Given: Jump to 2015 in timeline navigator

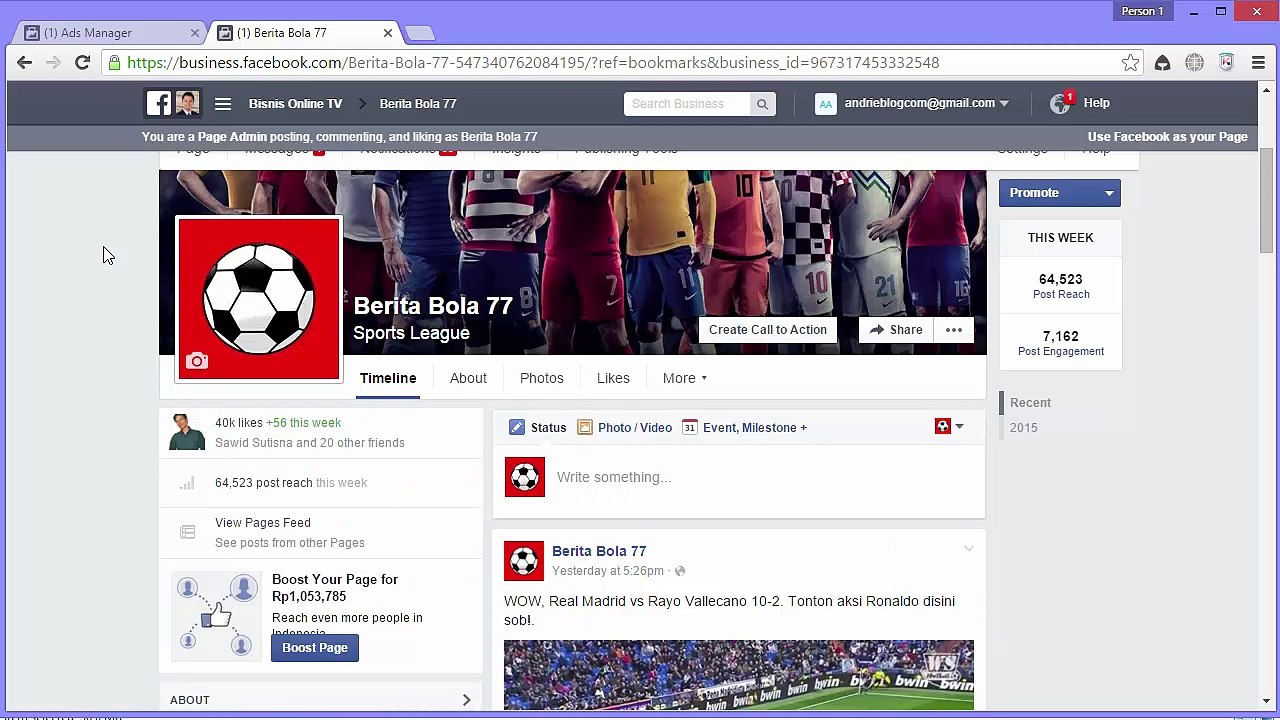Looking at the screenshot, I should (1024, 428).
